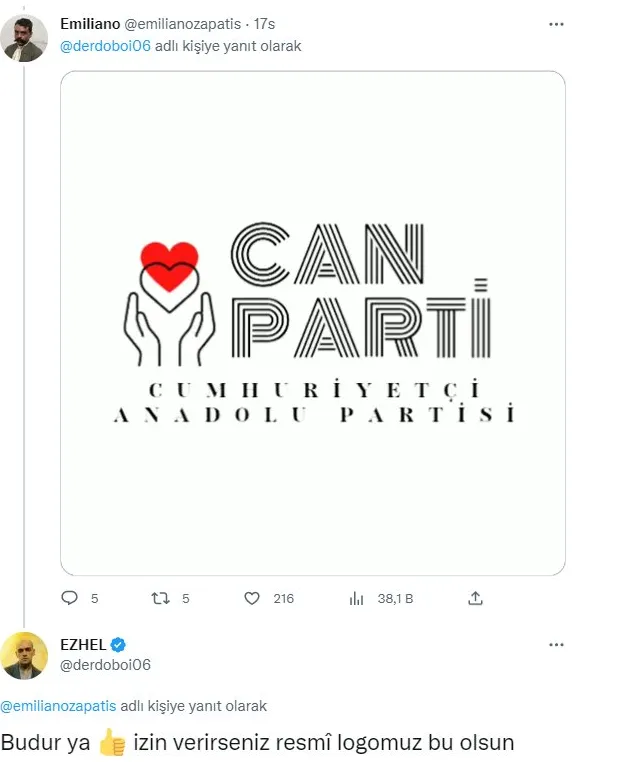Click the reply speech bubble icon
The width and height of the screenshot is (640, 762).
(70, 598)
